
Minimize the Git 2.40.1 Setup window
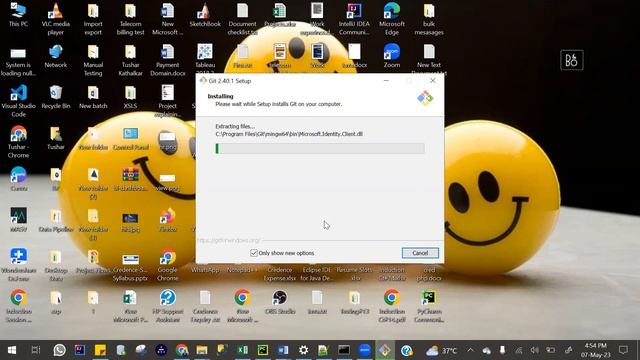pos(386,81)
